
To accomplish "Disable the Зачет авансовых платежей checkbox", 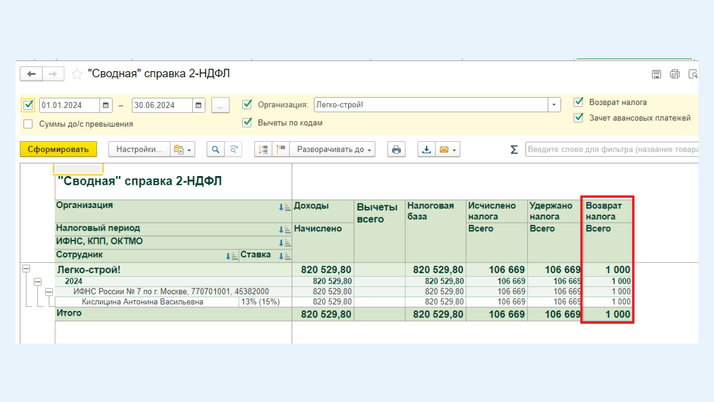I will tap(579, 118).
